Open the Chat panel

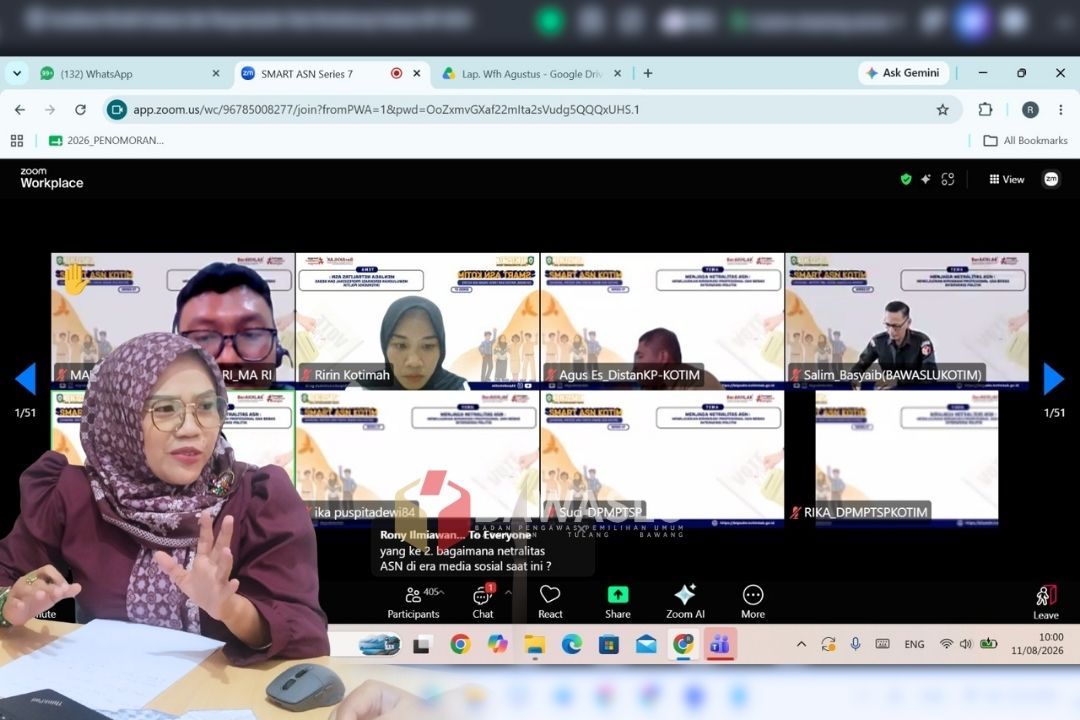pos(483,602)
